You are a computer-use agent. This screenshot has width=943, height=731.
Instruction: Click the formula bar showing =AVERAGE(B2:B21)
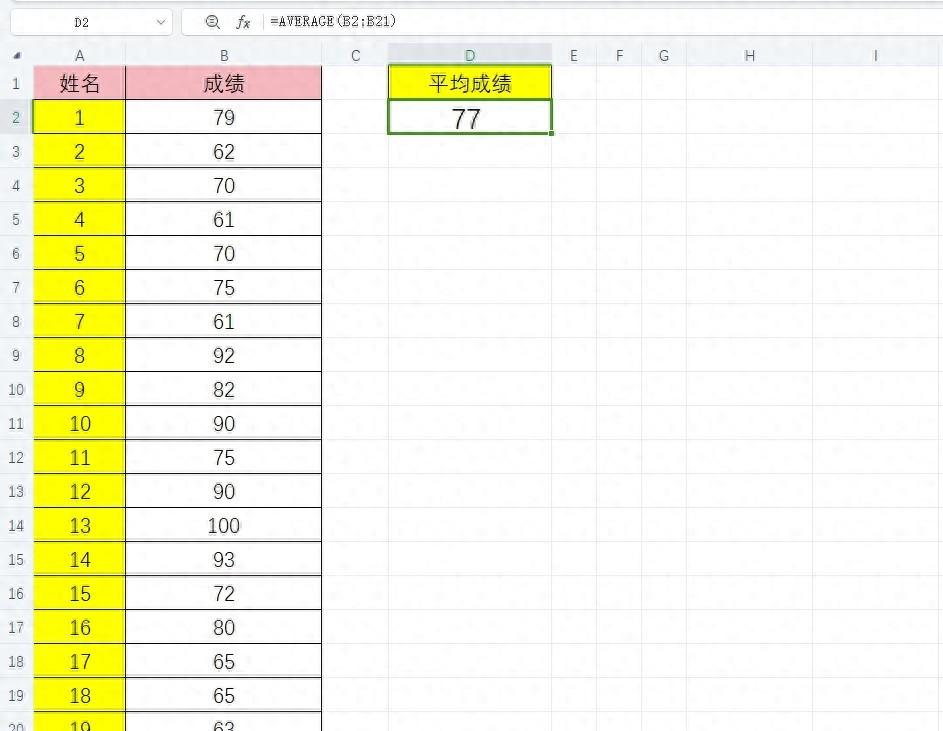[x=562, y=22]
